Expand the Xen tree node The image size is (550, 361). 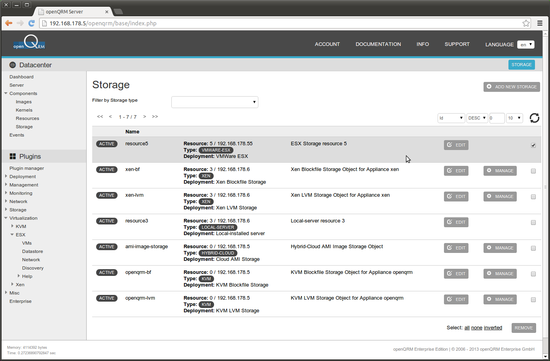click(x=12, y=284)
